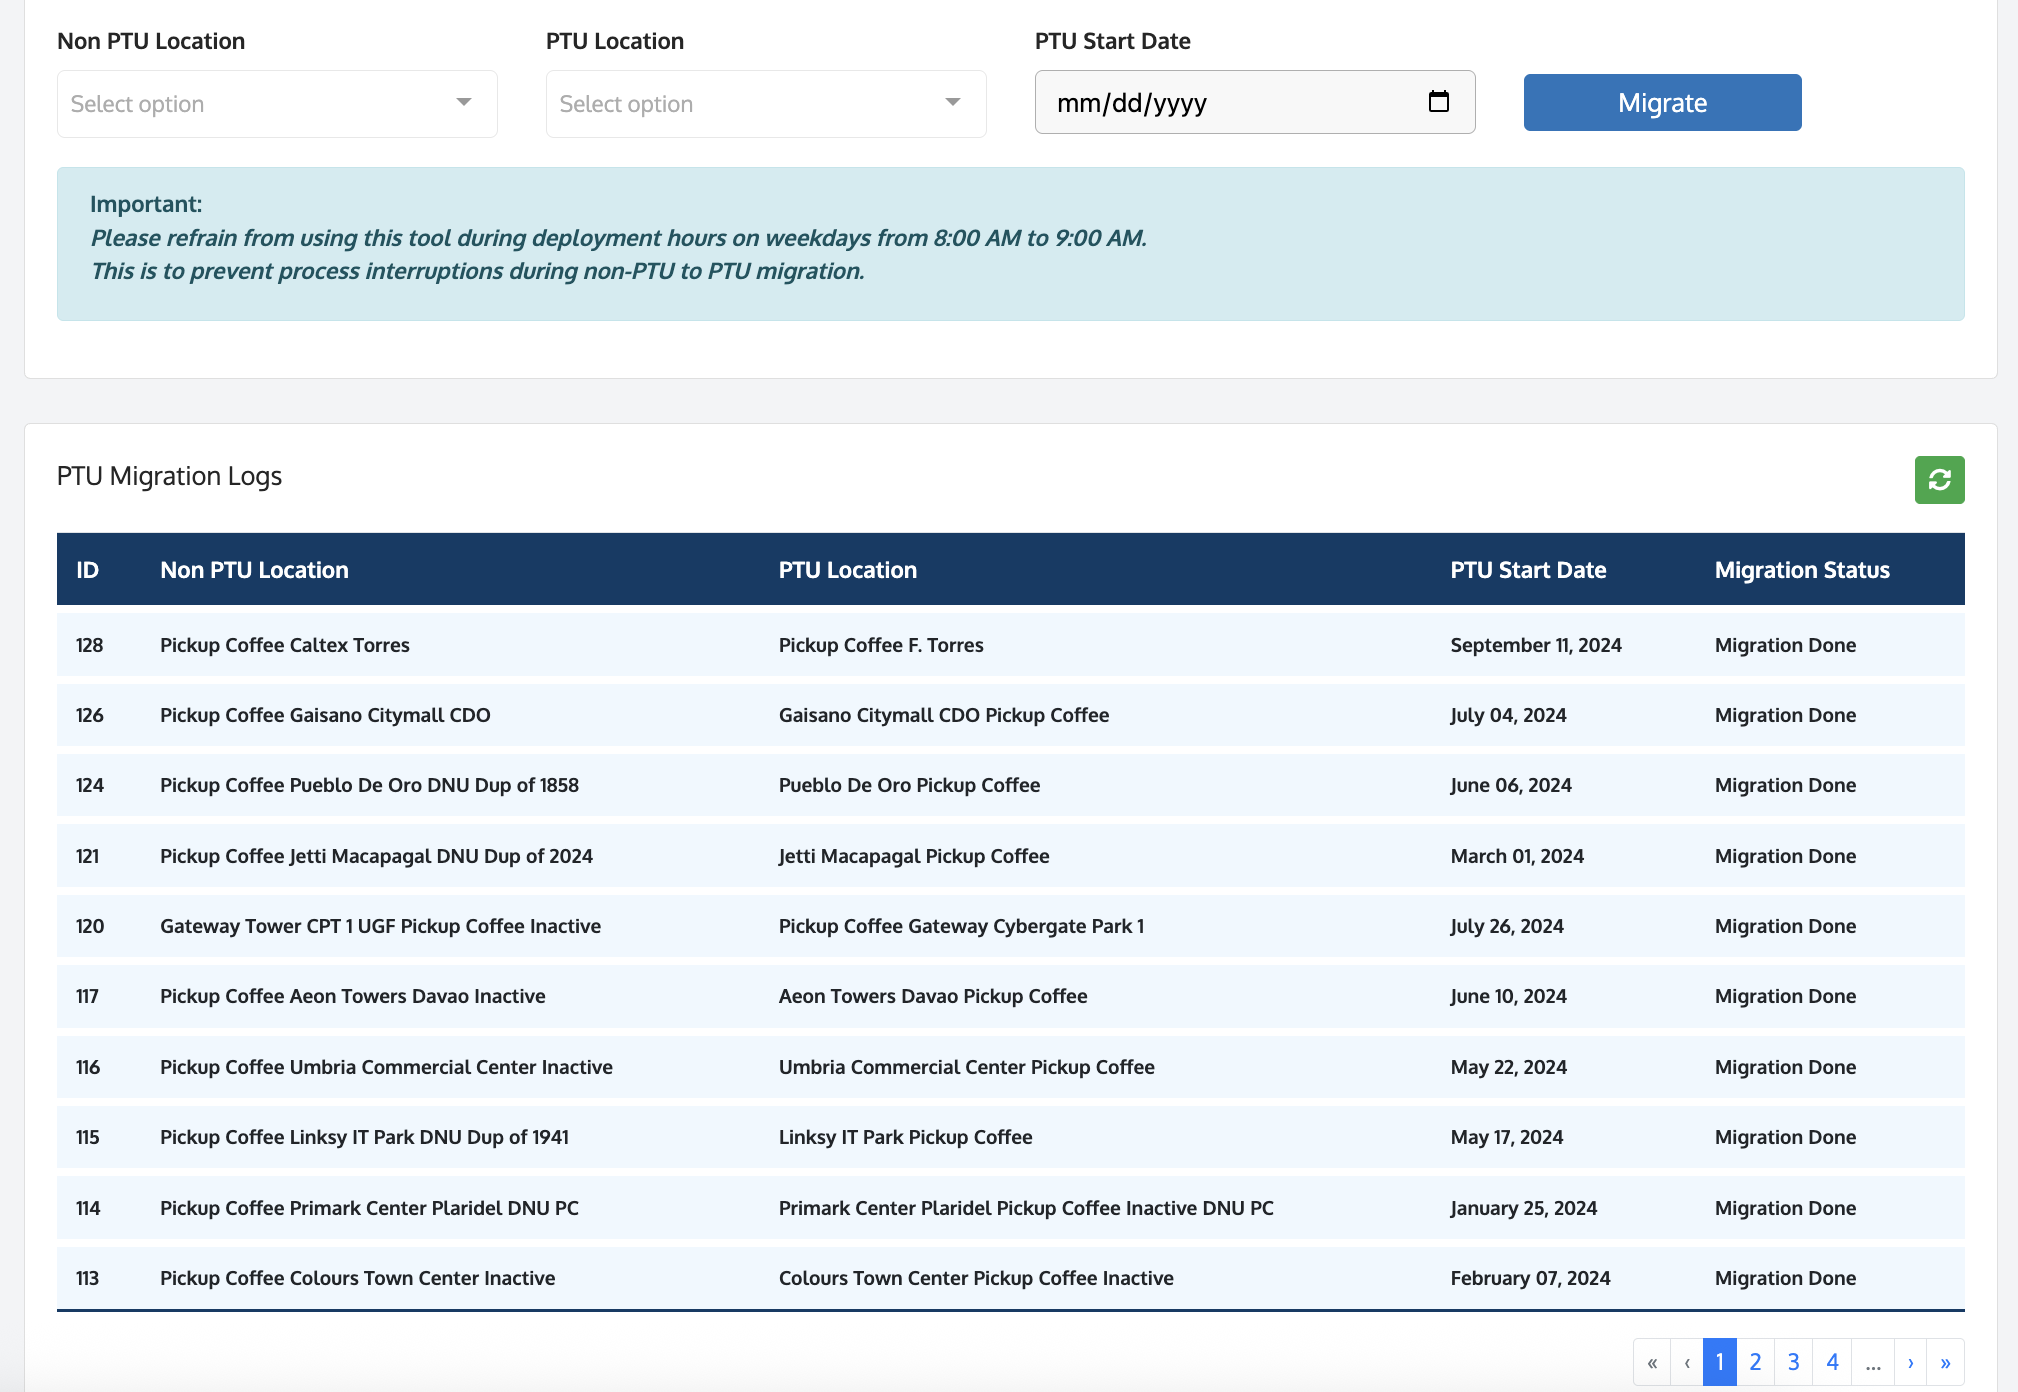Image resolution: width=2018 pixels, height=1392 pixels.
Task: Click the green refresh logs icon
Action: click(1939, 480)
